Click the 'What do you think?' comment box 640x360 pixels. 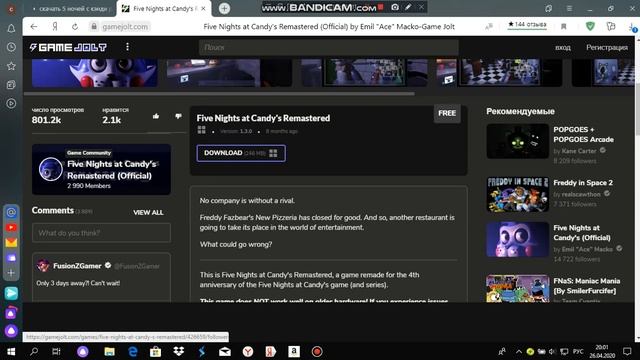coord(101,233)
